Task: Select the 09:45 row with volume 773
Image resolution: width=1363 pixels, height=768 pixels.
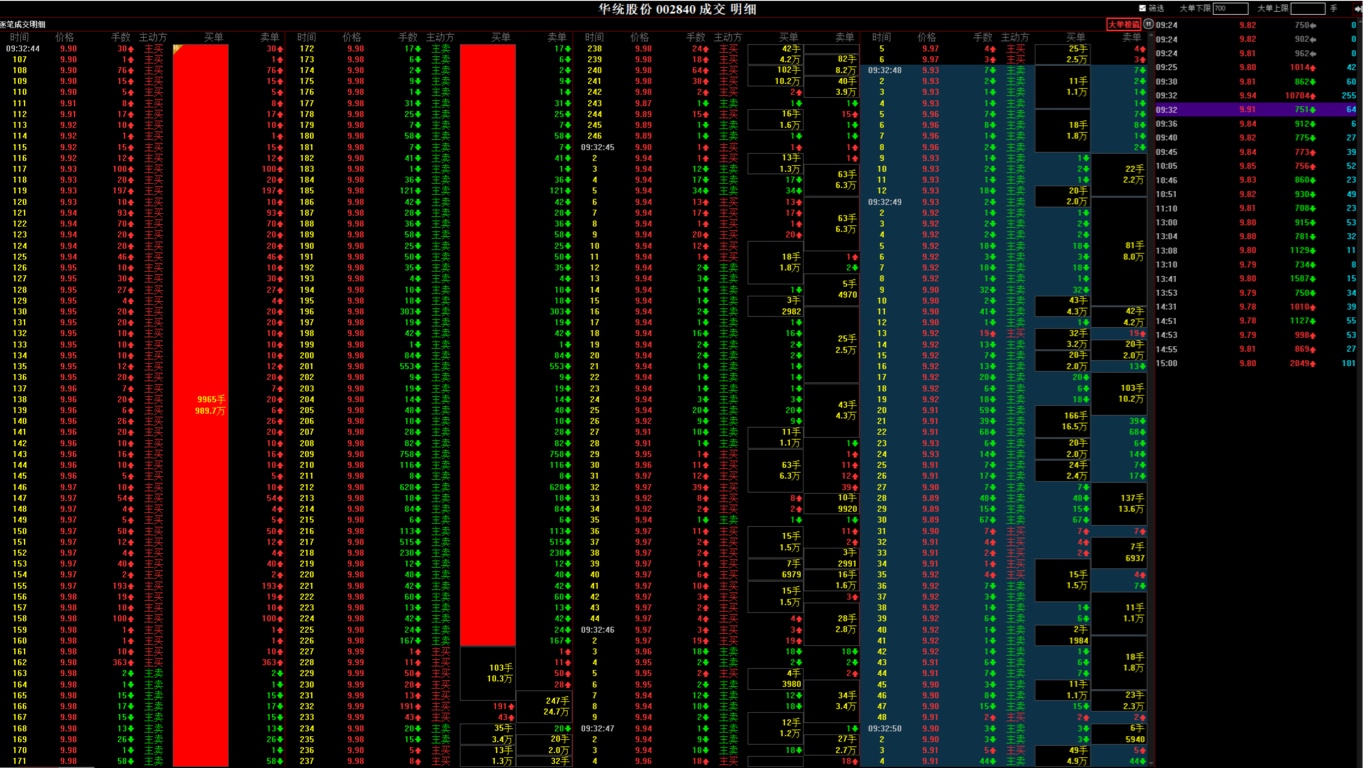Action: 1258,152
